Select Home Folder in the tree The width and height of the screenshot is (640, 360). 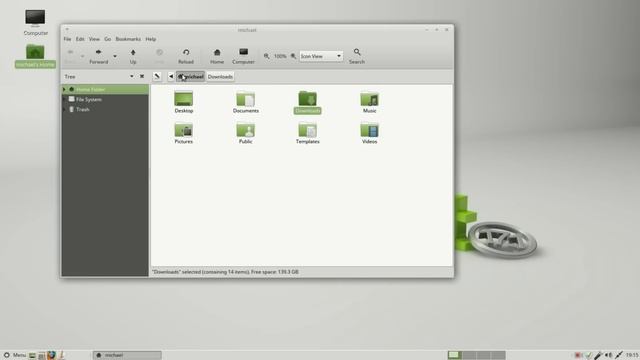coord(105,89)
